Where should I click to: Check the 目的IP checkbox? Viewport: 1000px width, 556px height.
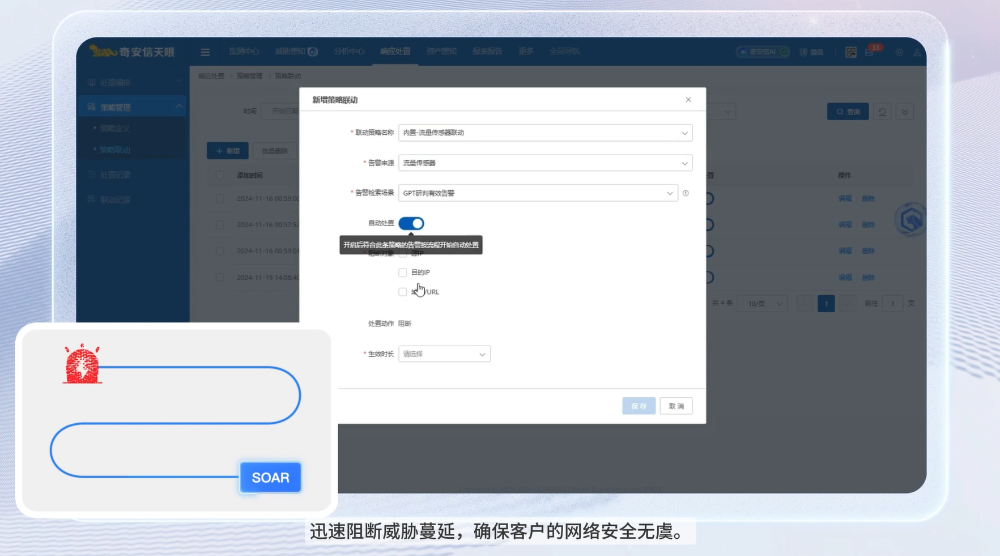[x=402, y=272]
